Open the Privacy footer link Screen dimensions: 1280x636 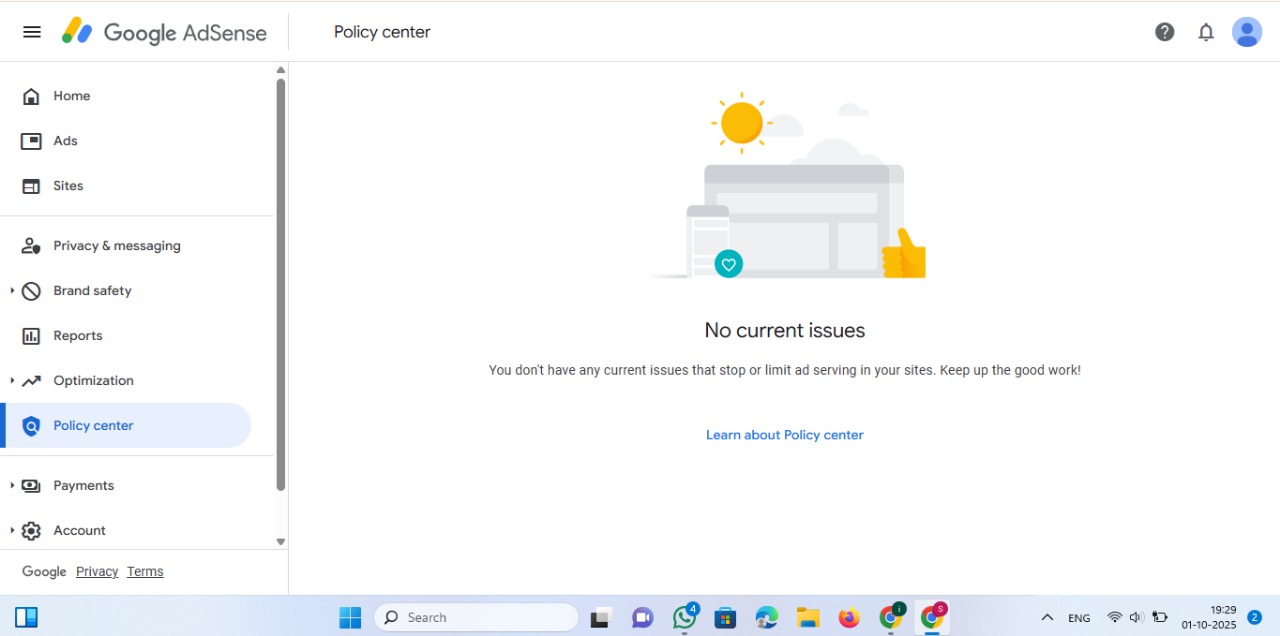pos(97,572)
